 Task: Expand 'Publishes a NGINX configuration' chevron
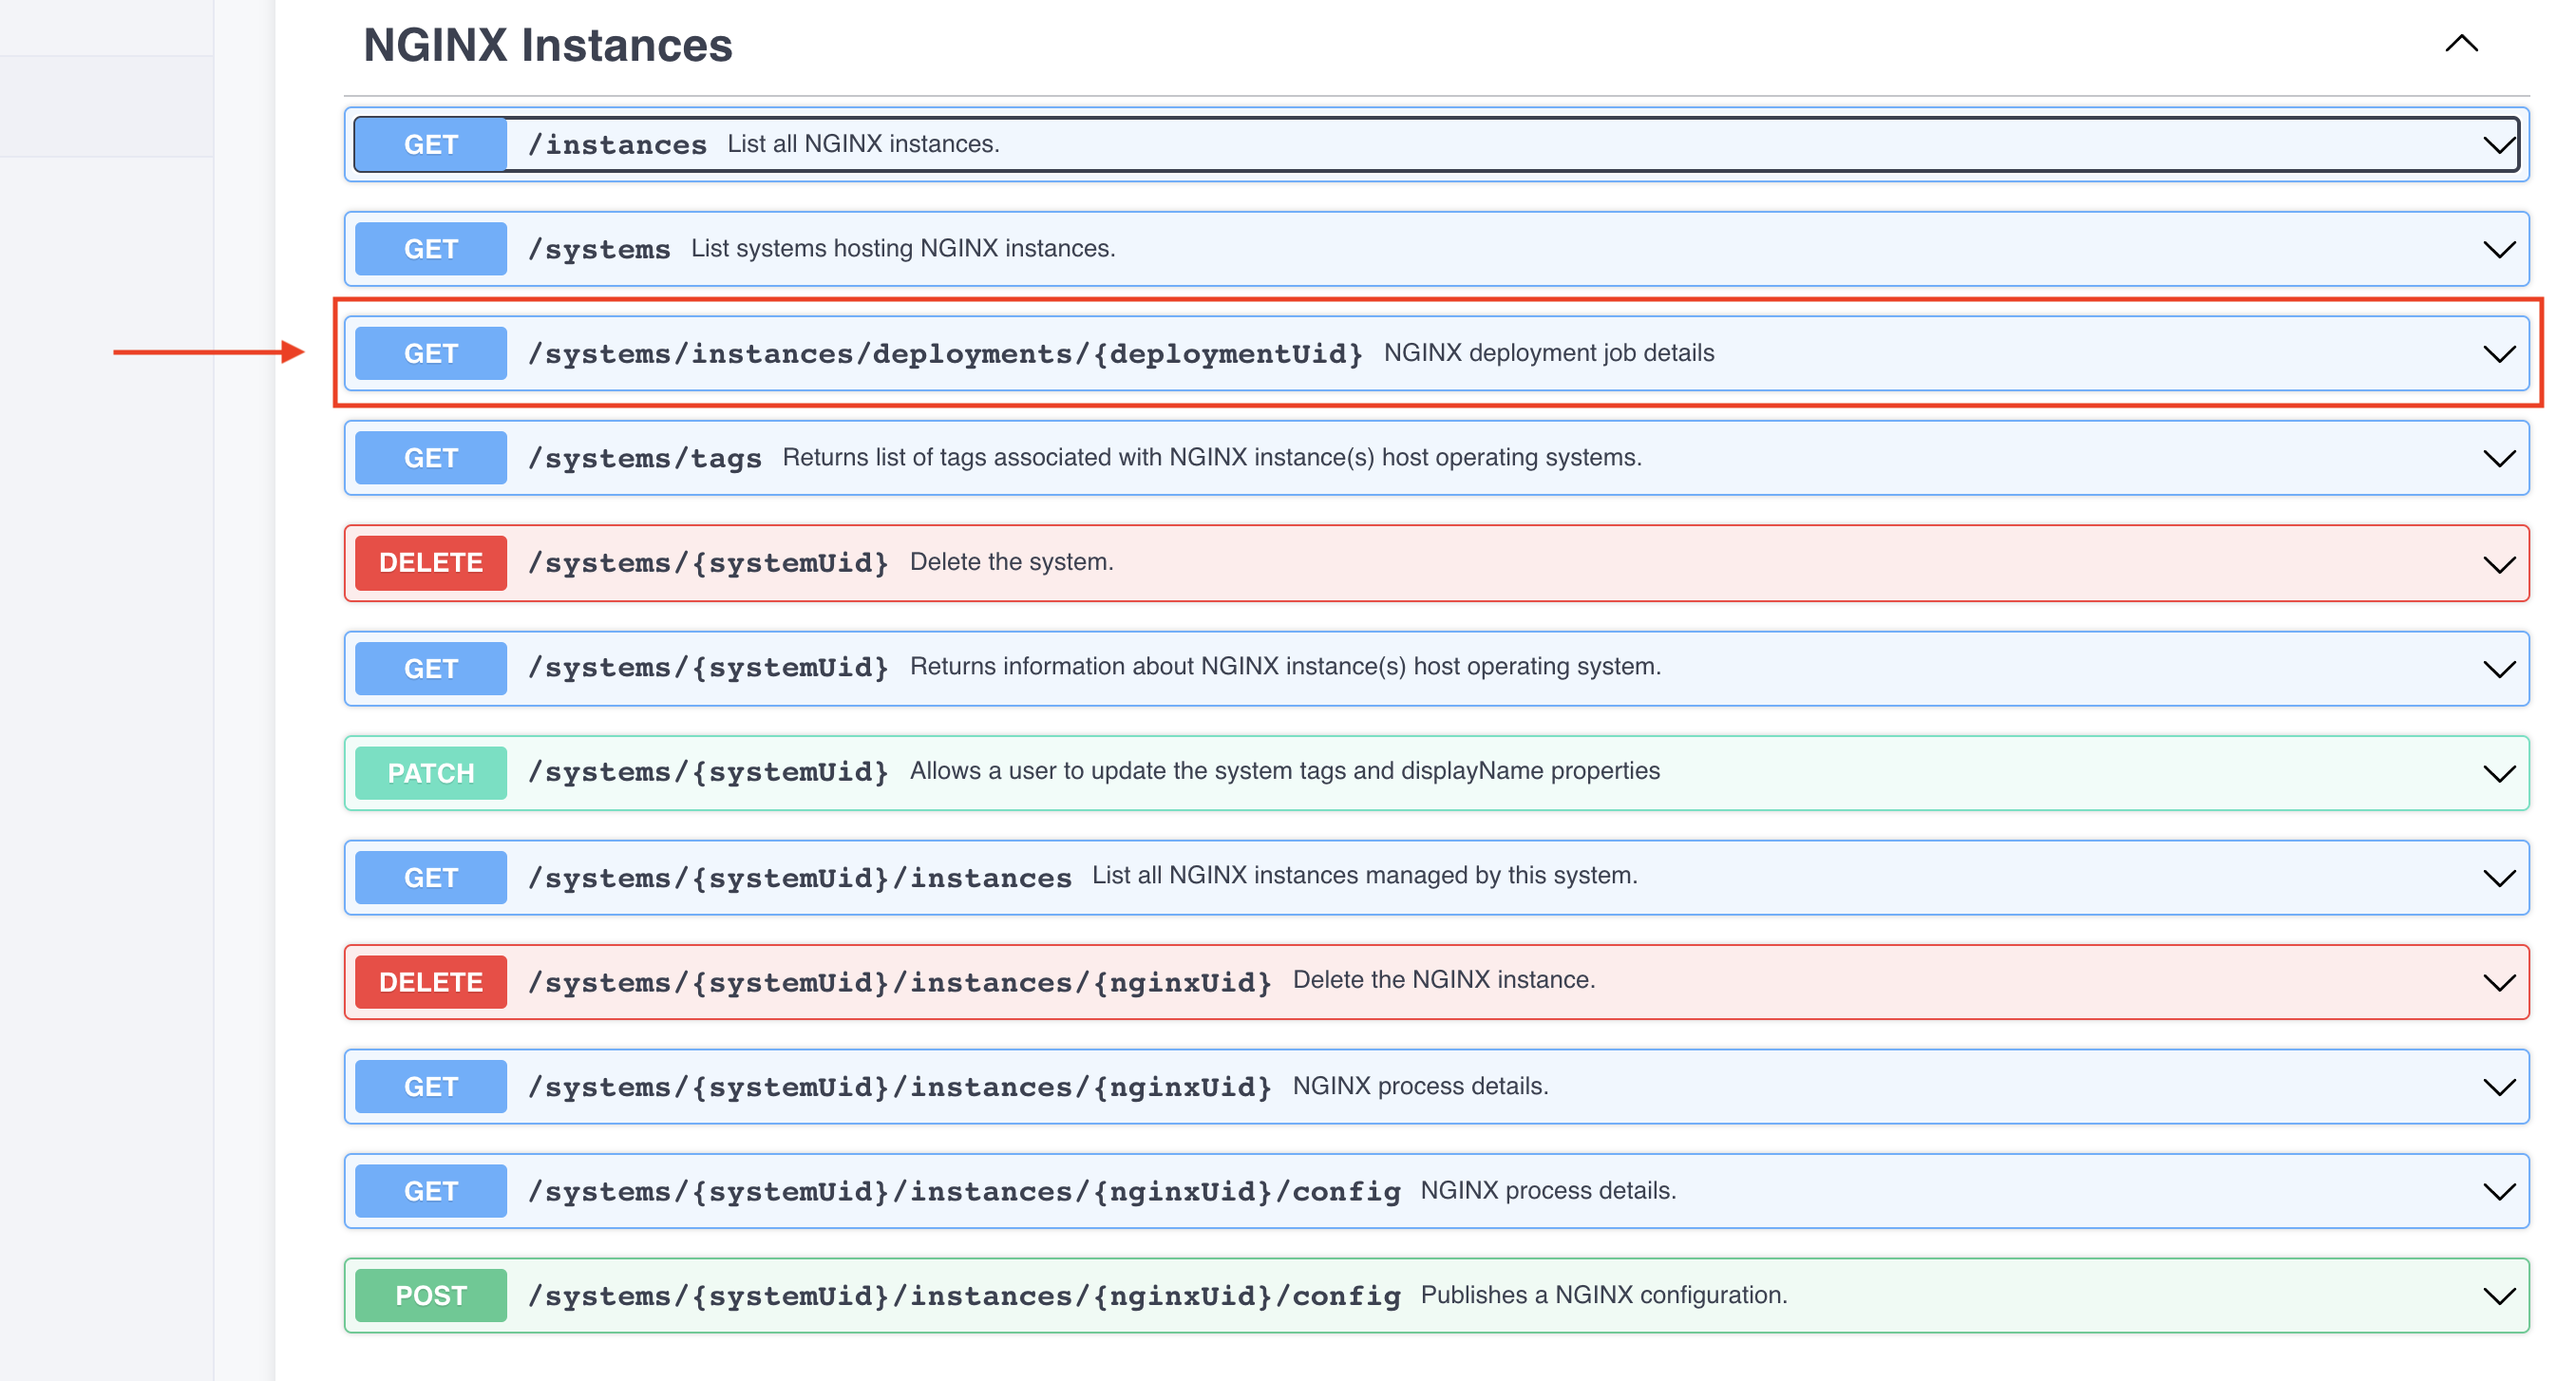(2499, 1296)
